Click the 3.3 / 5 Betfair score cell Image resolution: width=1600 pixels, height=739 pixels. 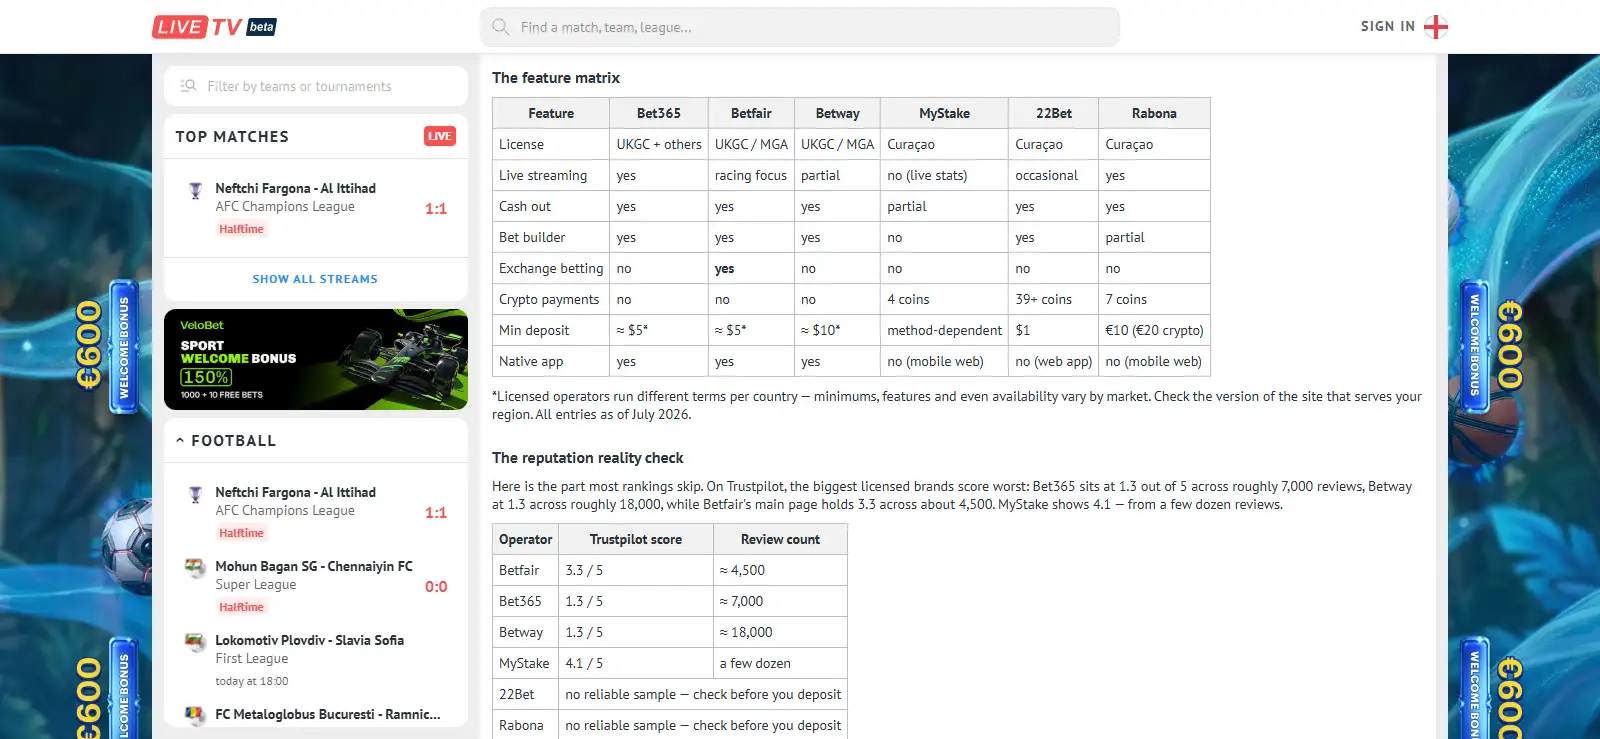pyautogui.click(x=636, y=570)
